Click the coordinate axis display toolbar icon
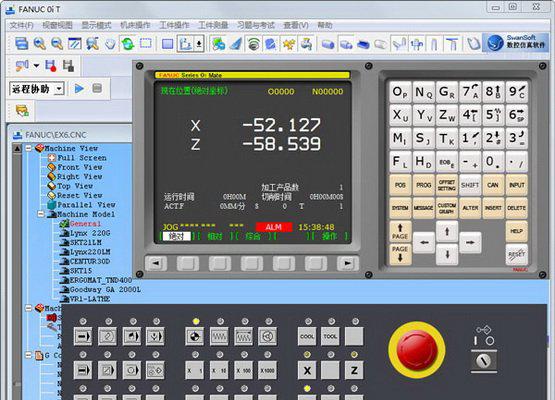 (185, 44)
